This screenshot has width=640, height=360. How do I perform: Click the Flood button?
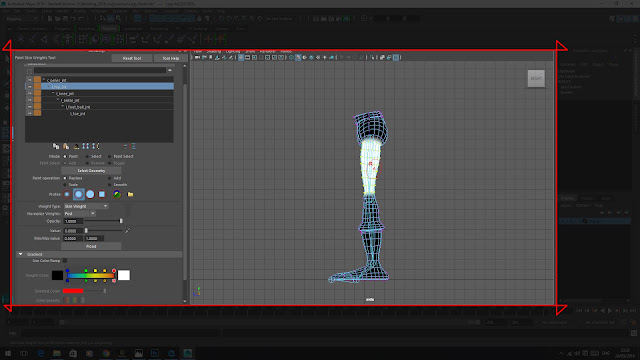click(91, 246)
